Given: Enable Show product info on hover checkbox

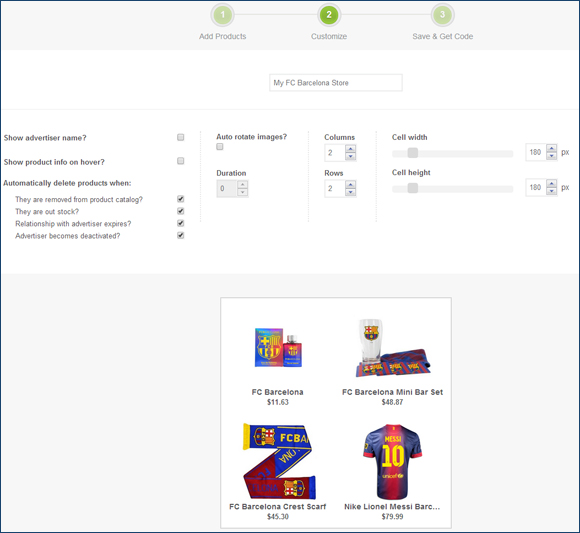Looking at the screenshot, I should pos(181,161).
